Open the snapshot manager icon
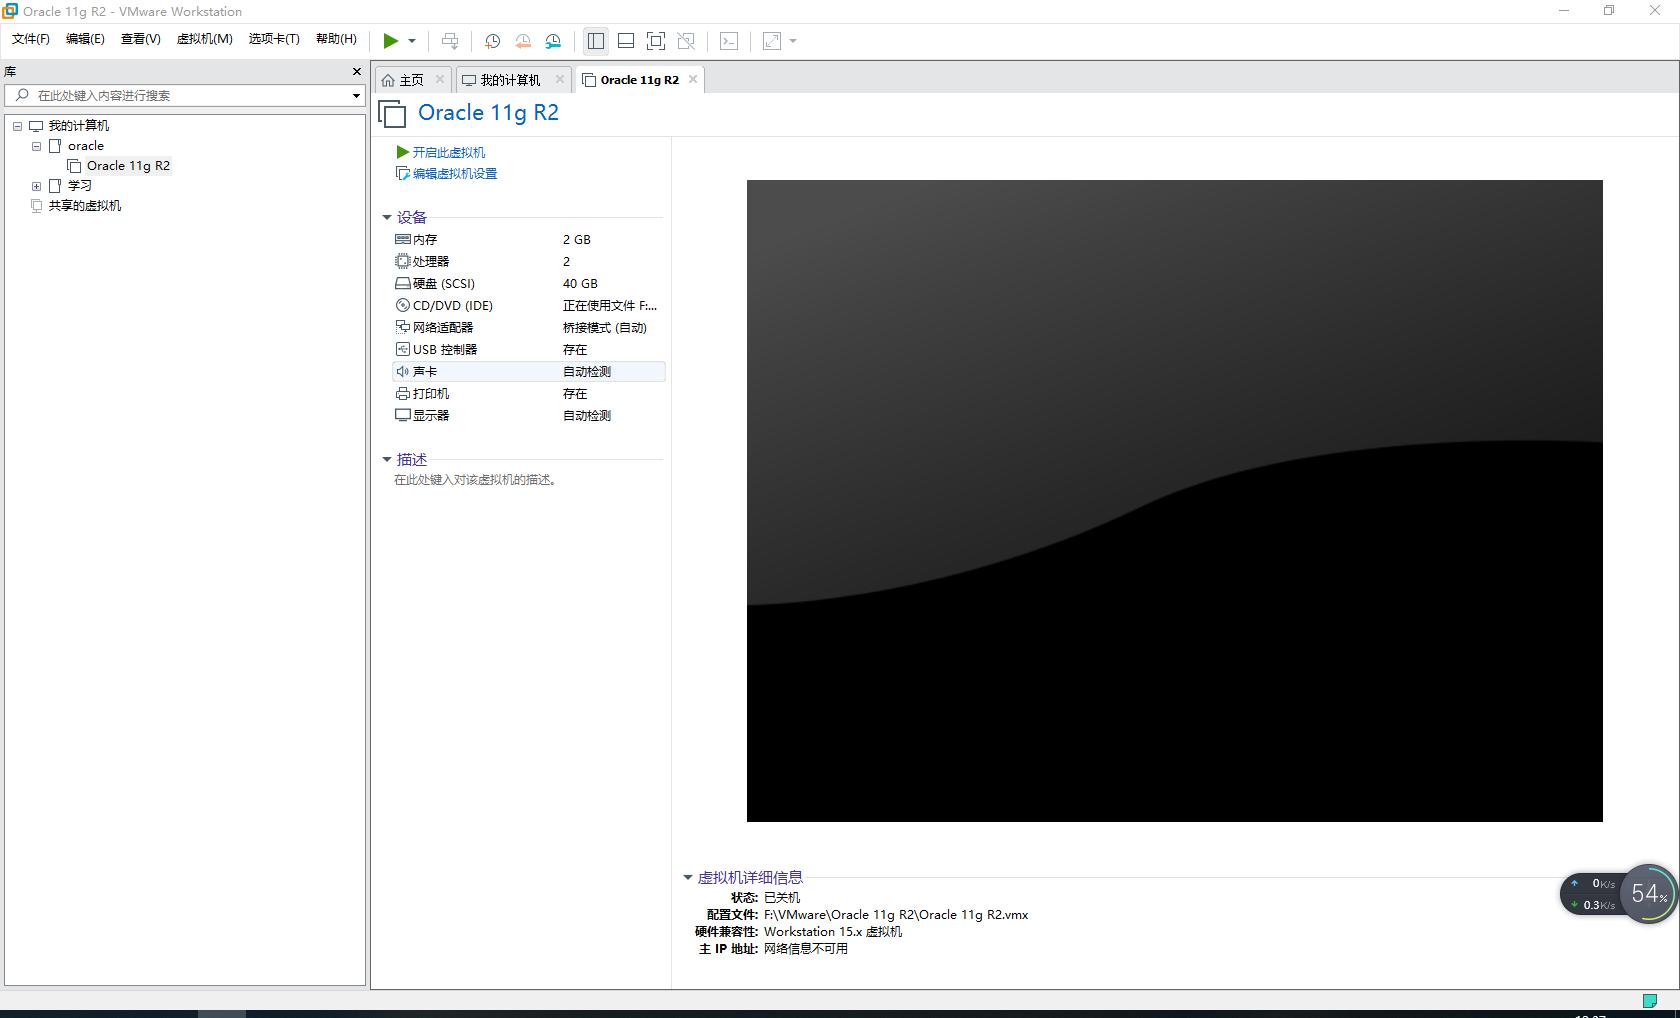 (553, 41)
